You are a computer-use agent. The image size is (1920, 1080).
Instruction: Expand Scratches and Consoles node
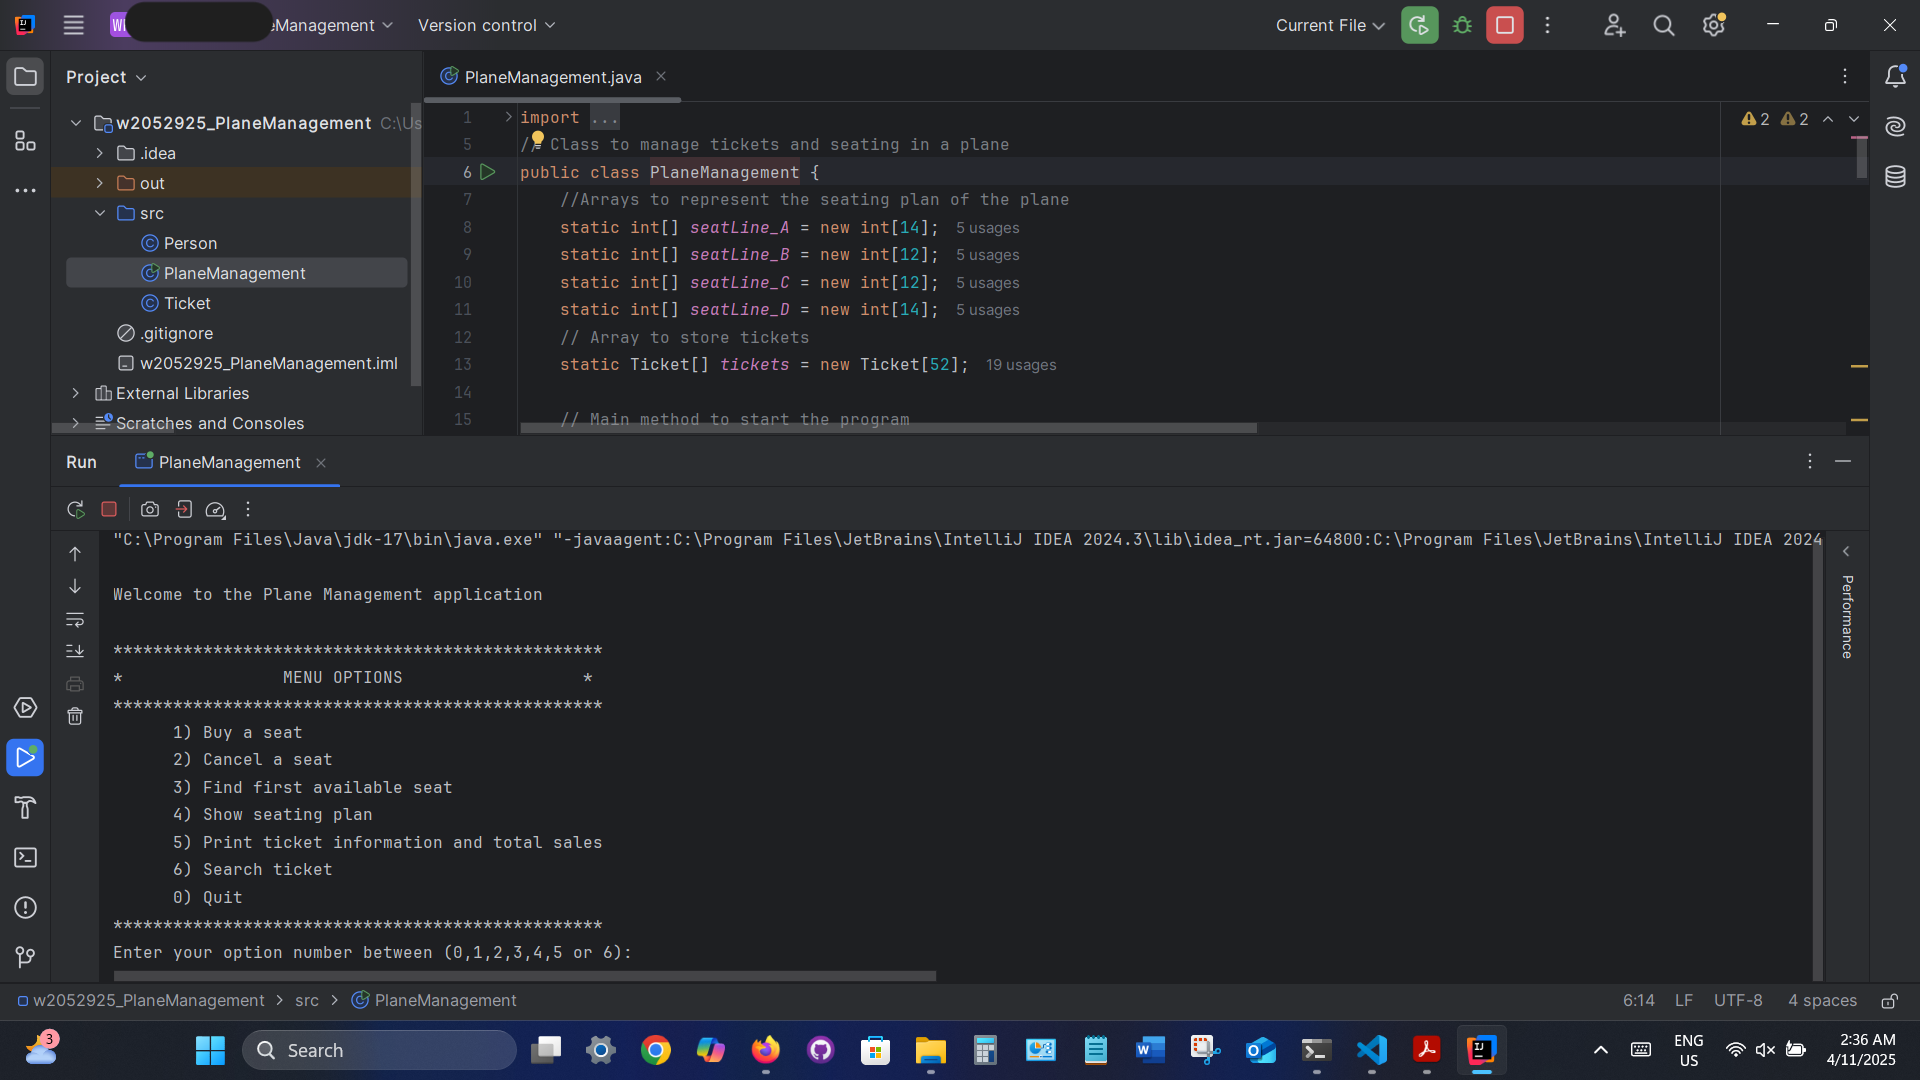tap(76, 423)
